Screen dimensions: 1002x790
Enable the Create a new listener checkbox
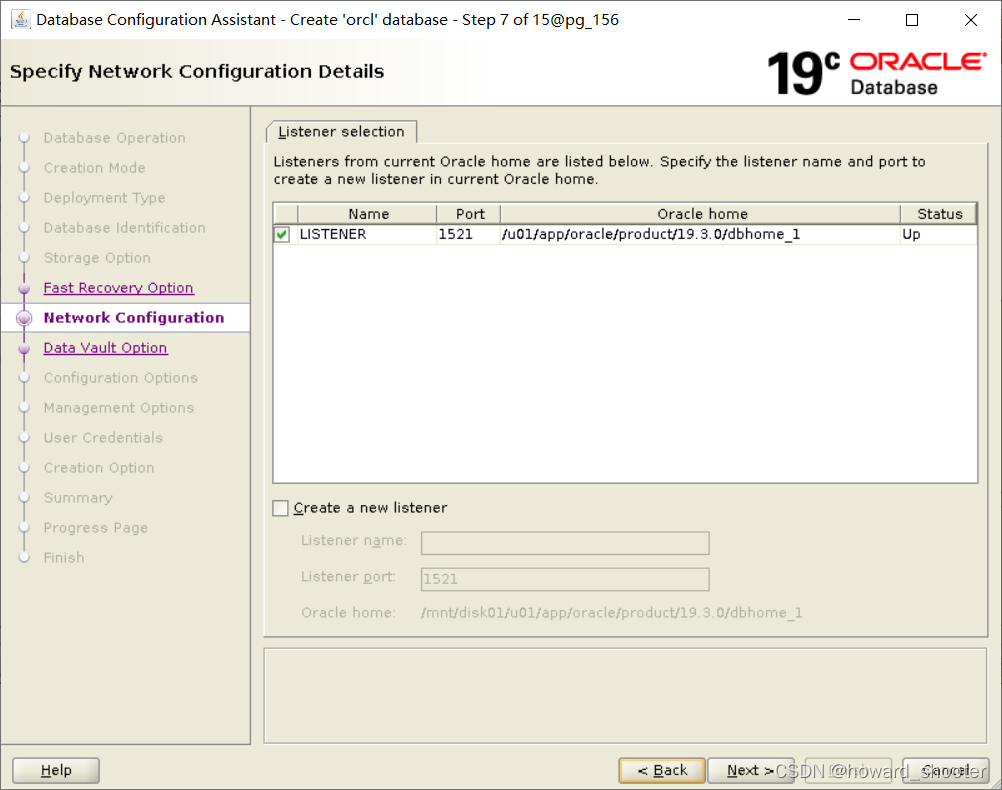click(x=281, y=508)
